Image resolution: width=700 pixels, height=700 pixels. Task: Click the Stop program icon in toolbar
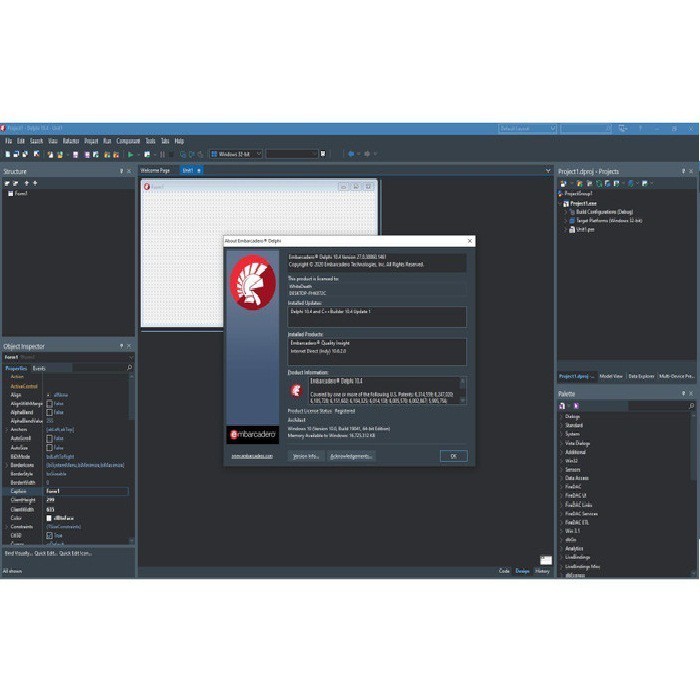point(171,154)
